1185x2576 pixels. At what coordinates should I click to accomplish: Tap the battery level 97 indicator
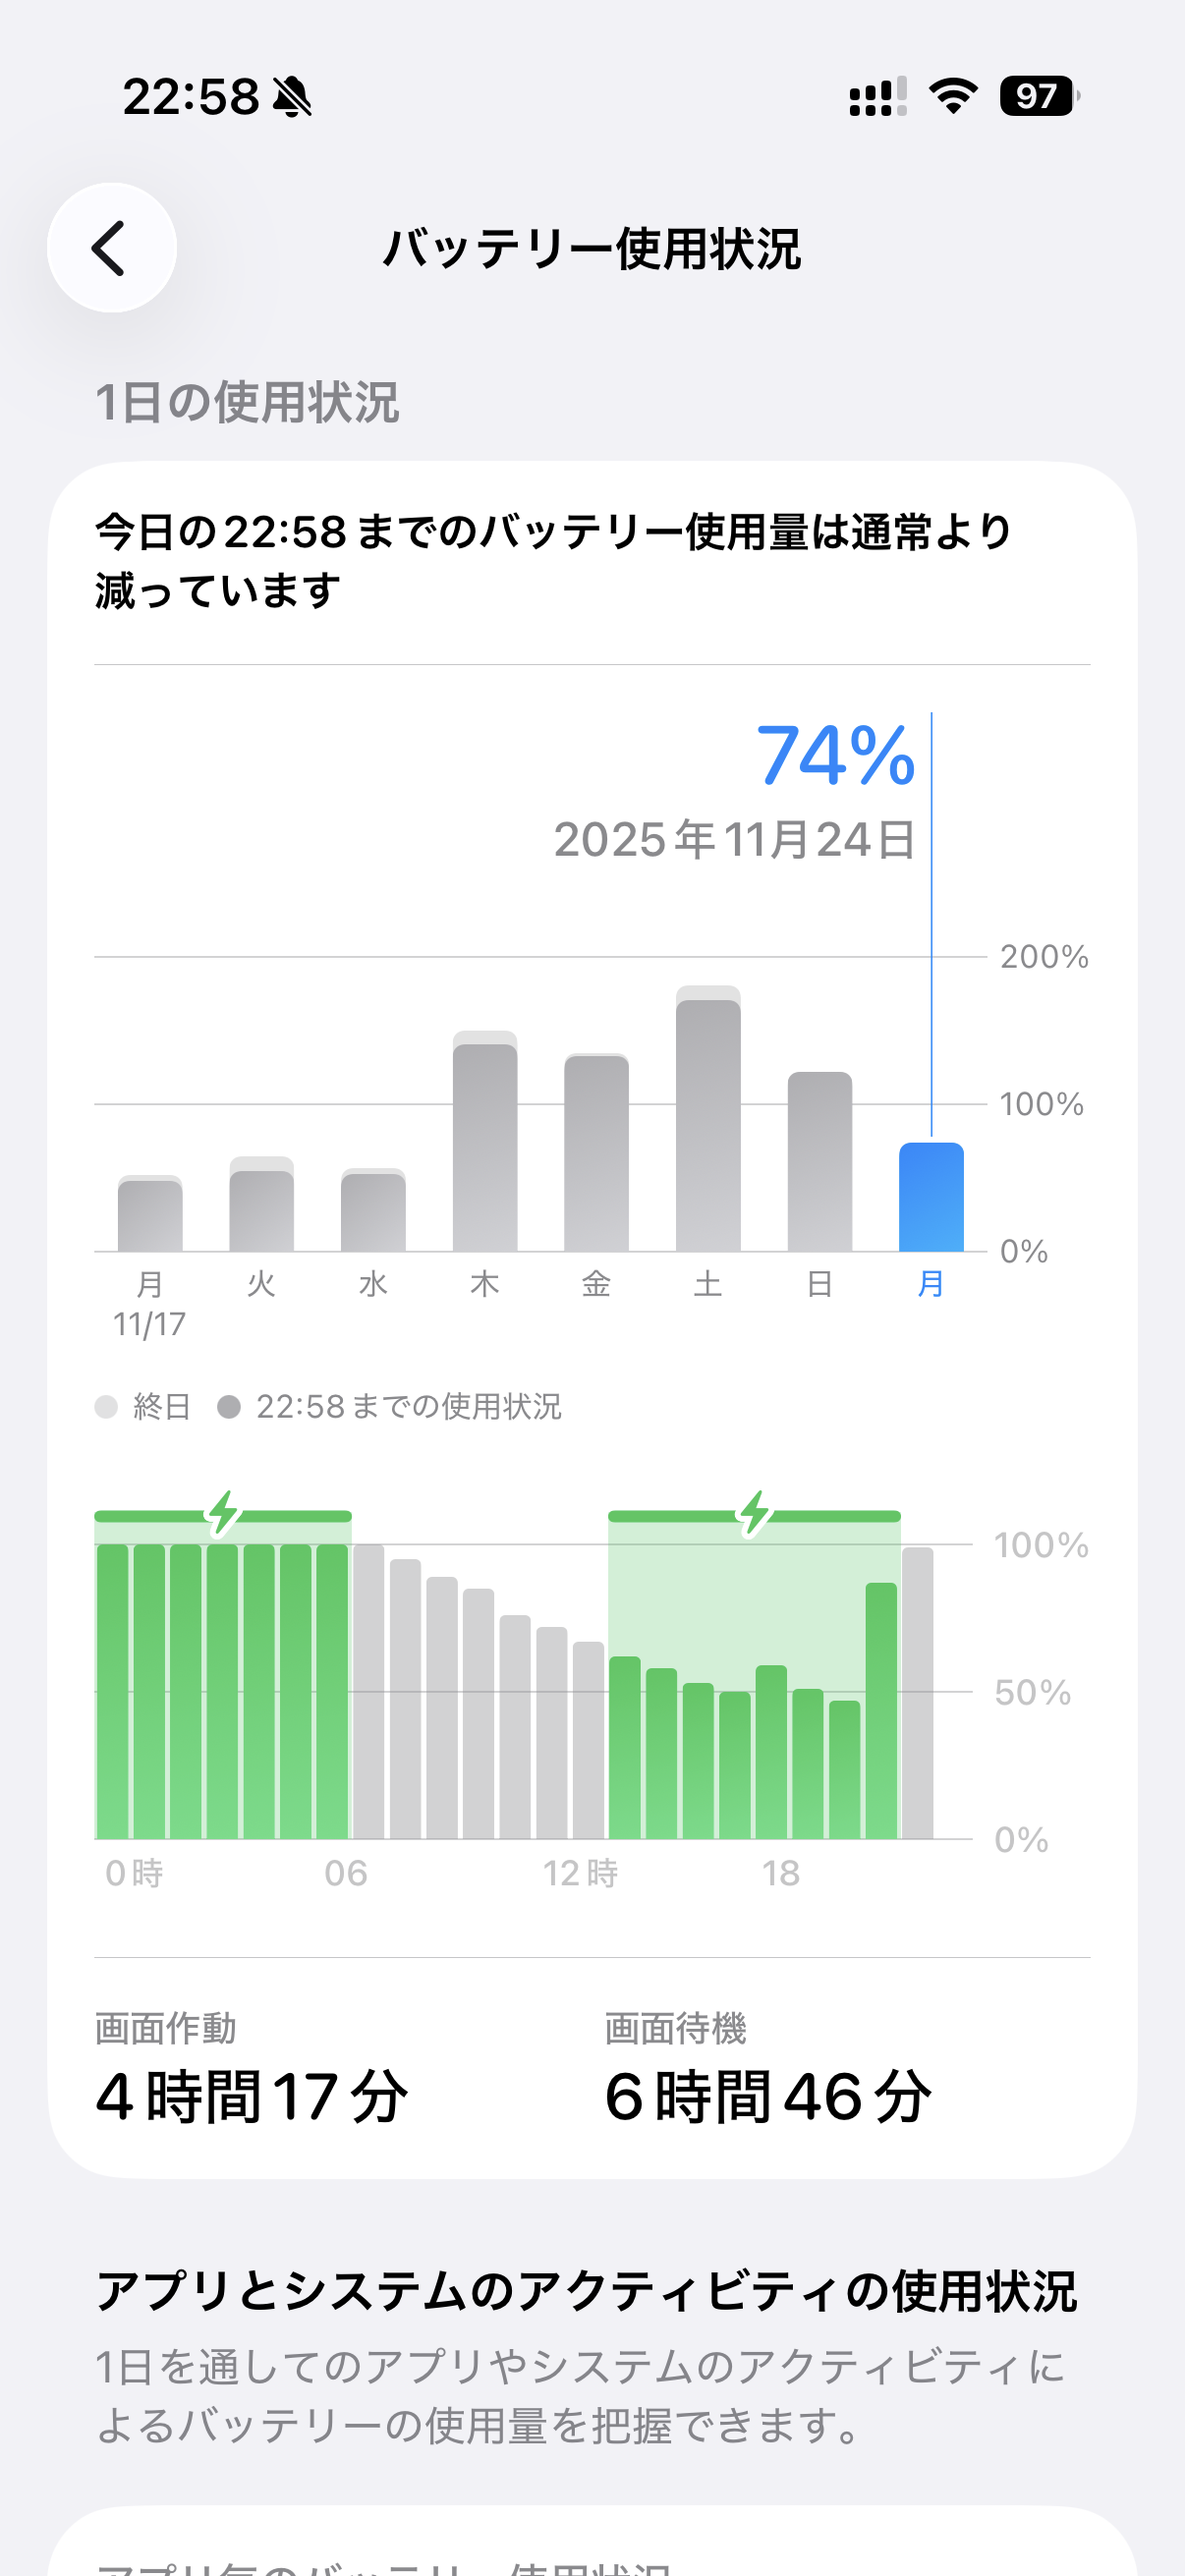(x=1038, y=96)
